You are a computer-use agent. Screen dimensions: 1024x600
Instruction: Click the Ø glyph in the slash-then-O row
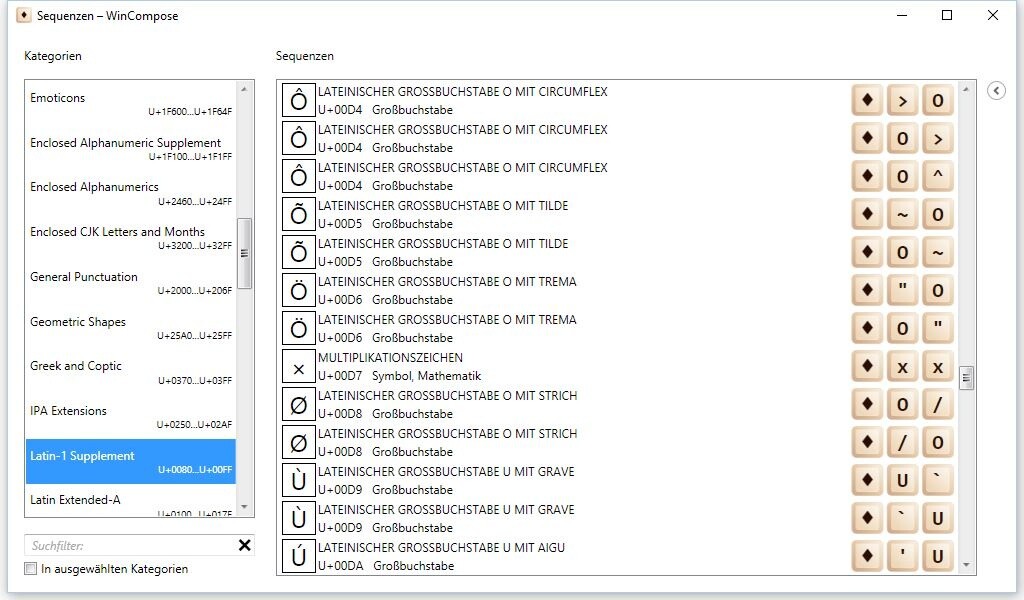298,442
